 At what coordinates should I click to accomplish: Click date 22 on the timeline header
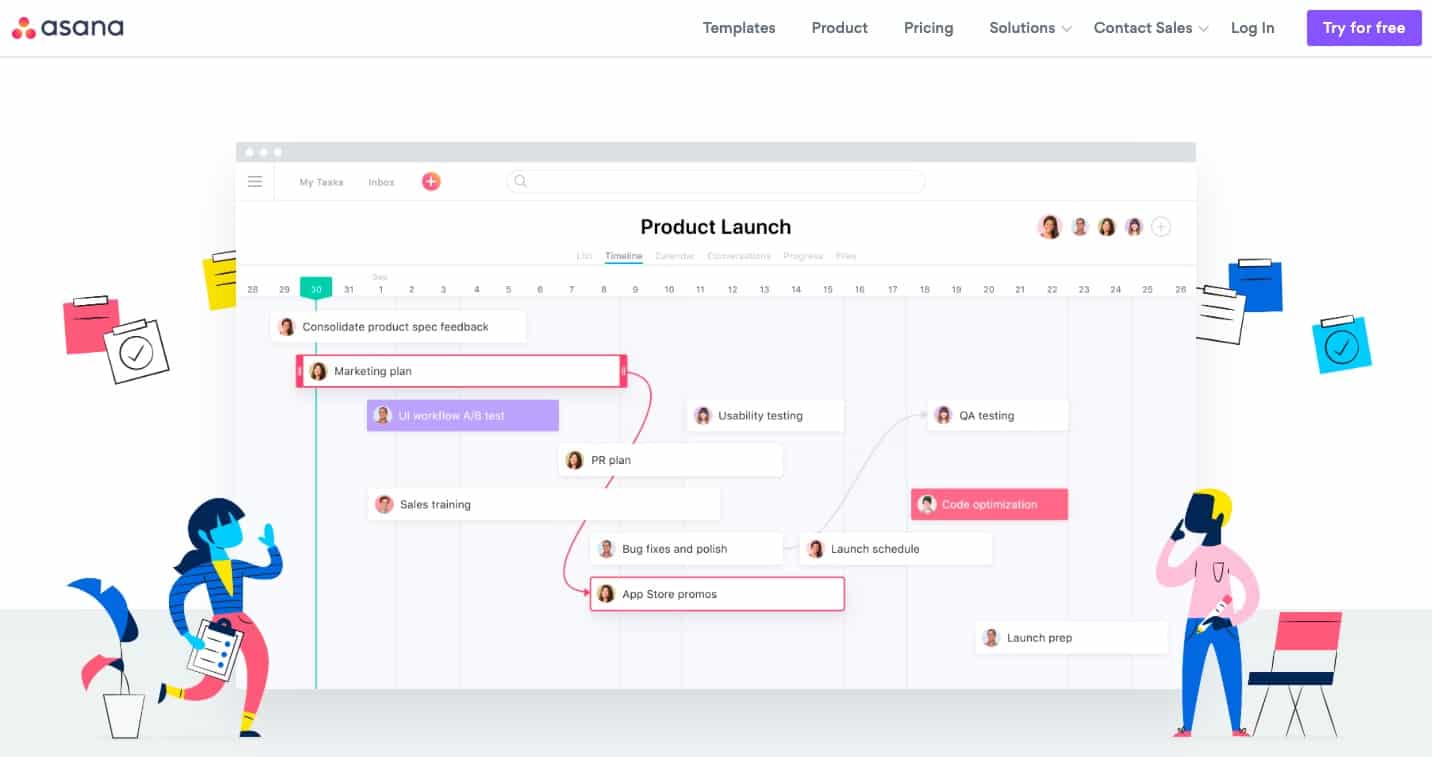1052,289
